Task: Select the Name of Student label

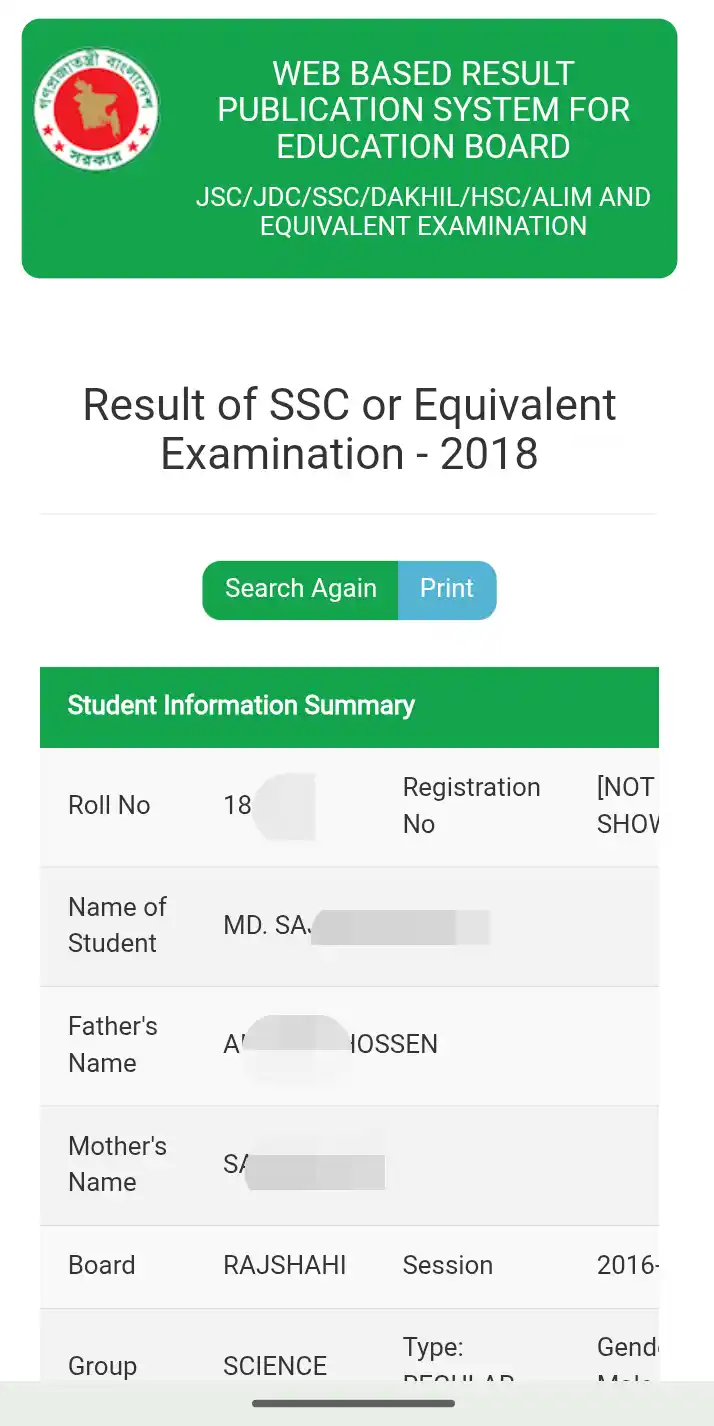Action: (x=117, y=925)
